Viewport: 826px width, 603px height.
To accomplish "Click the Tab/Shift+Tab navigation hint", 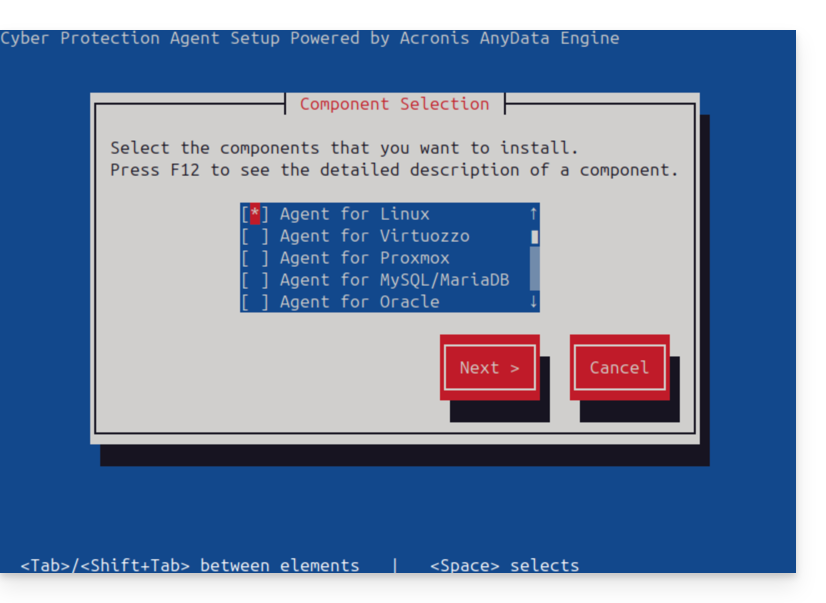I will pos(190,565).
